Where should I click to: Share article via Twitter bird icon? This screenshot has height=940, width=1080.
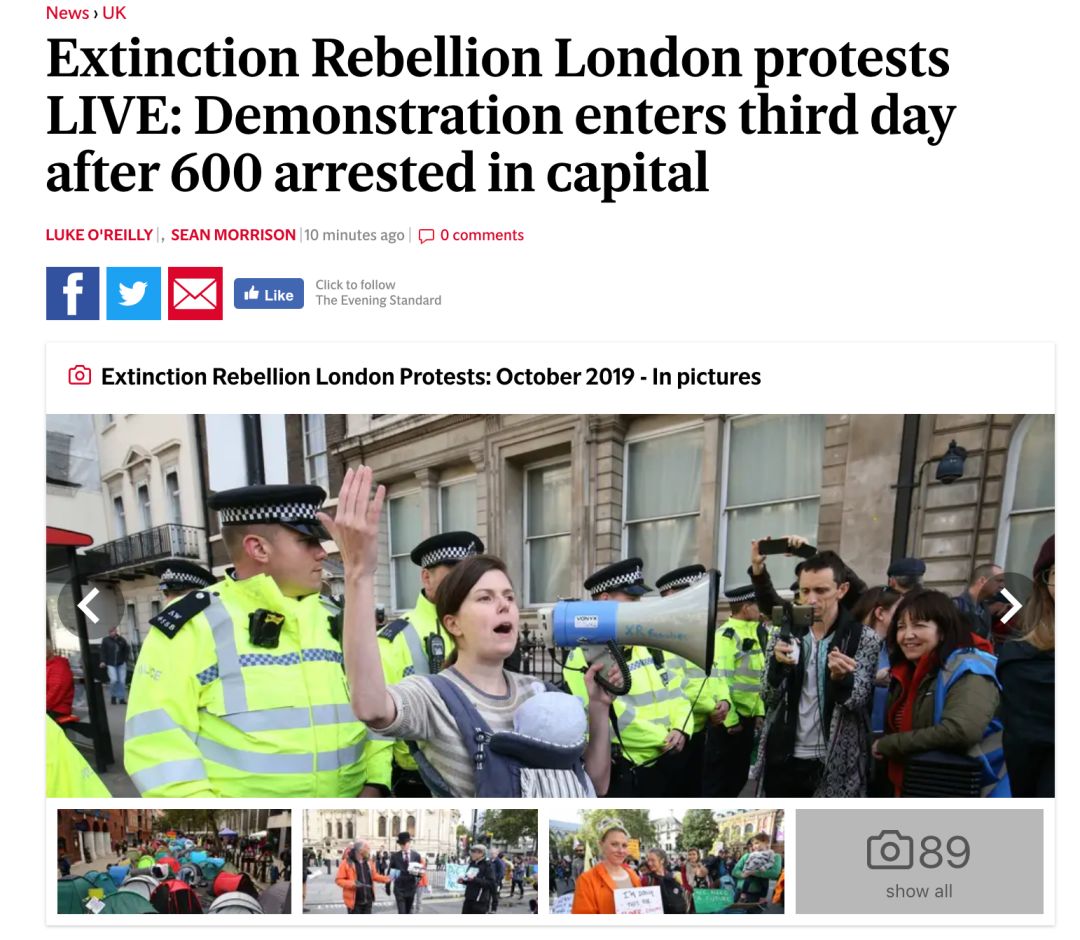click(x=134, y=293)
